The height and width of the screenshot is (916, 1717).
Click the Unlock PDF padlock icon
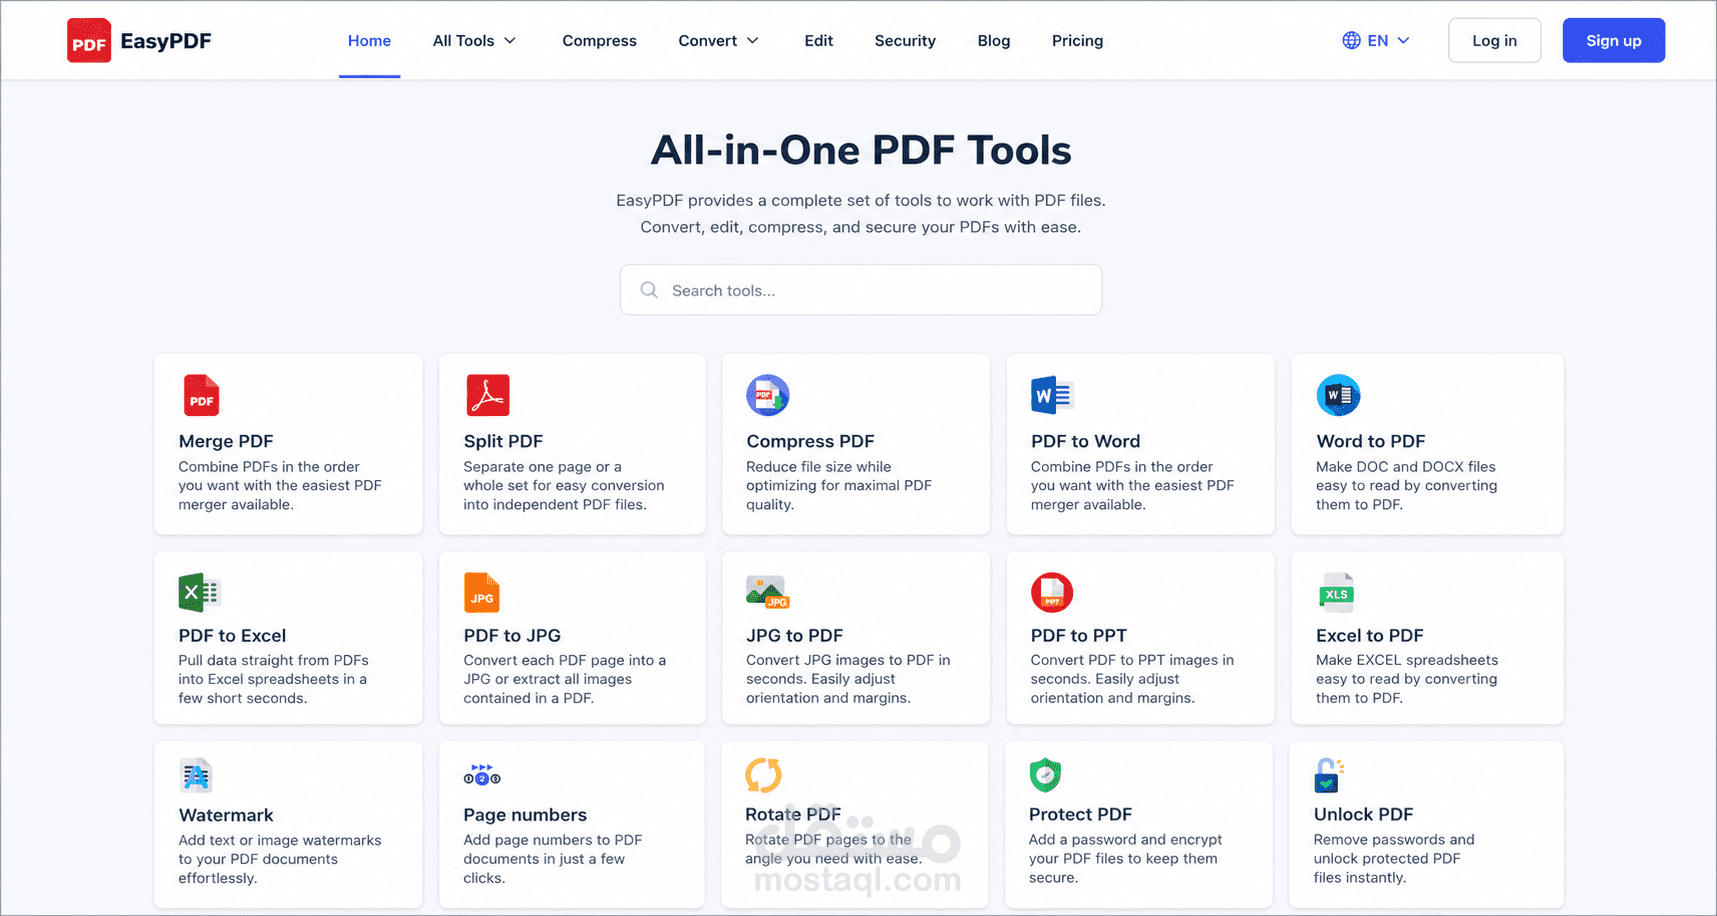coord(1328,775)
